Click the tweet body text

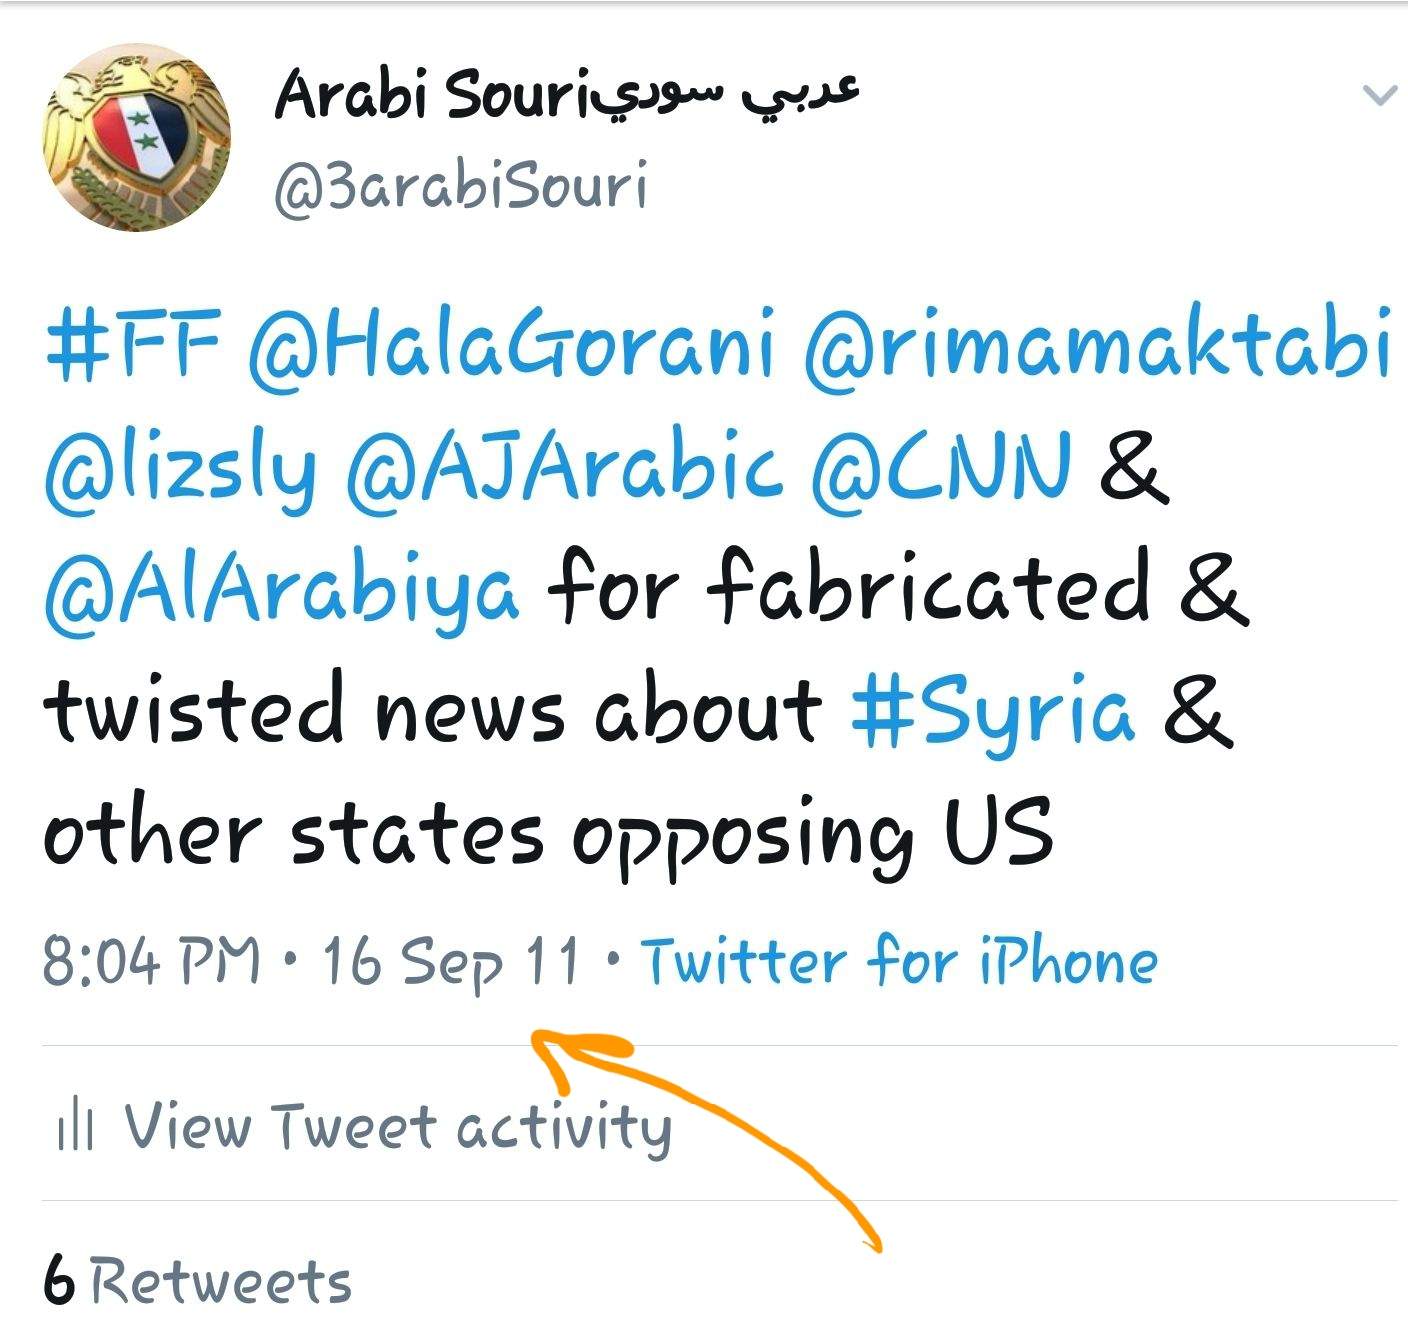click(x=717, y=588)
